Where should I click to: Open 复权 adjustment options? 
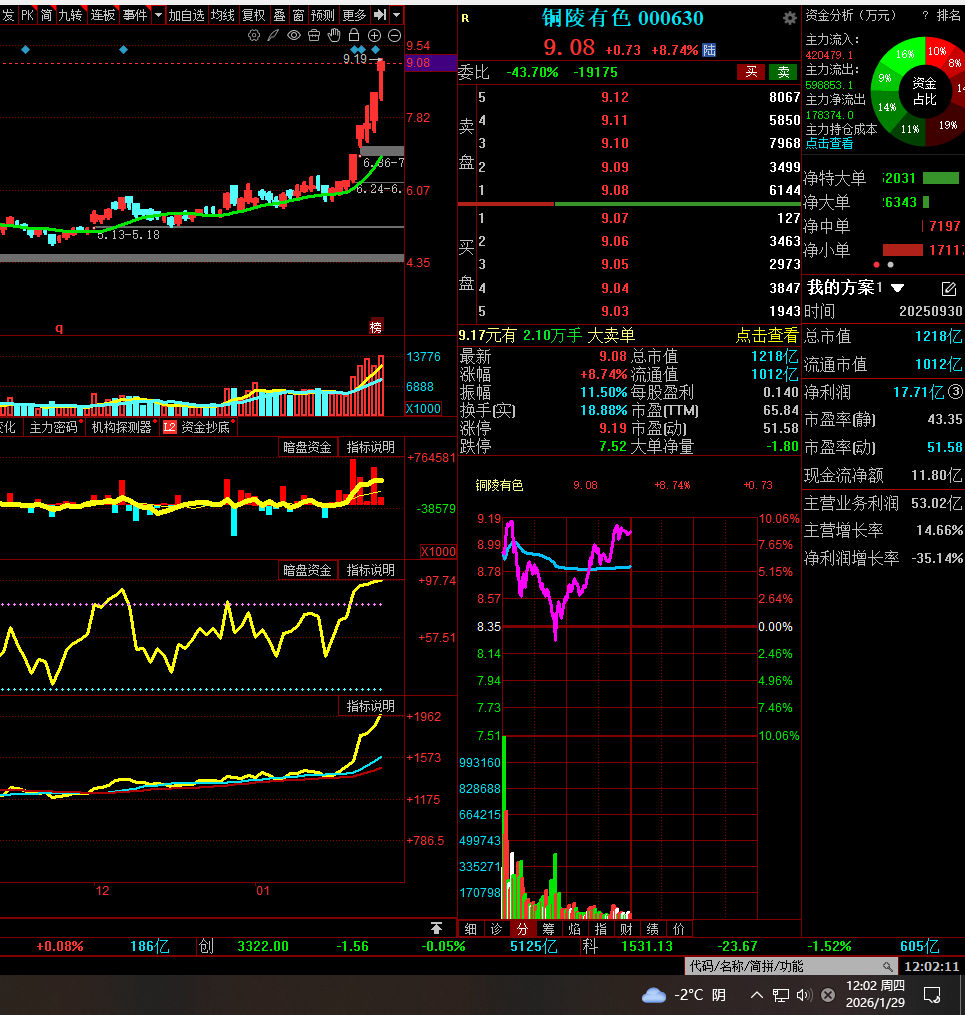point(253,15)
